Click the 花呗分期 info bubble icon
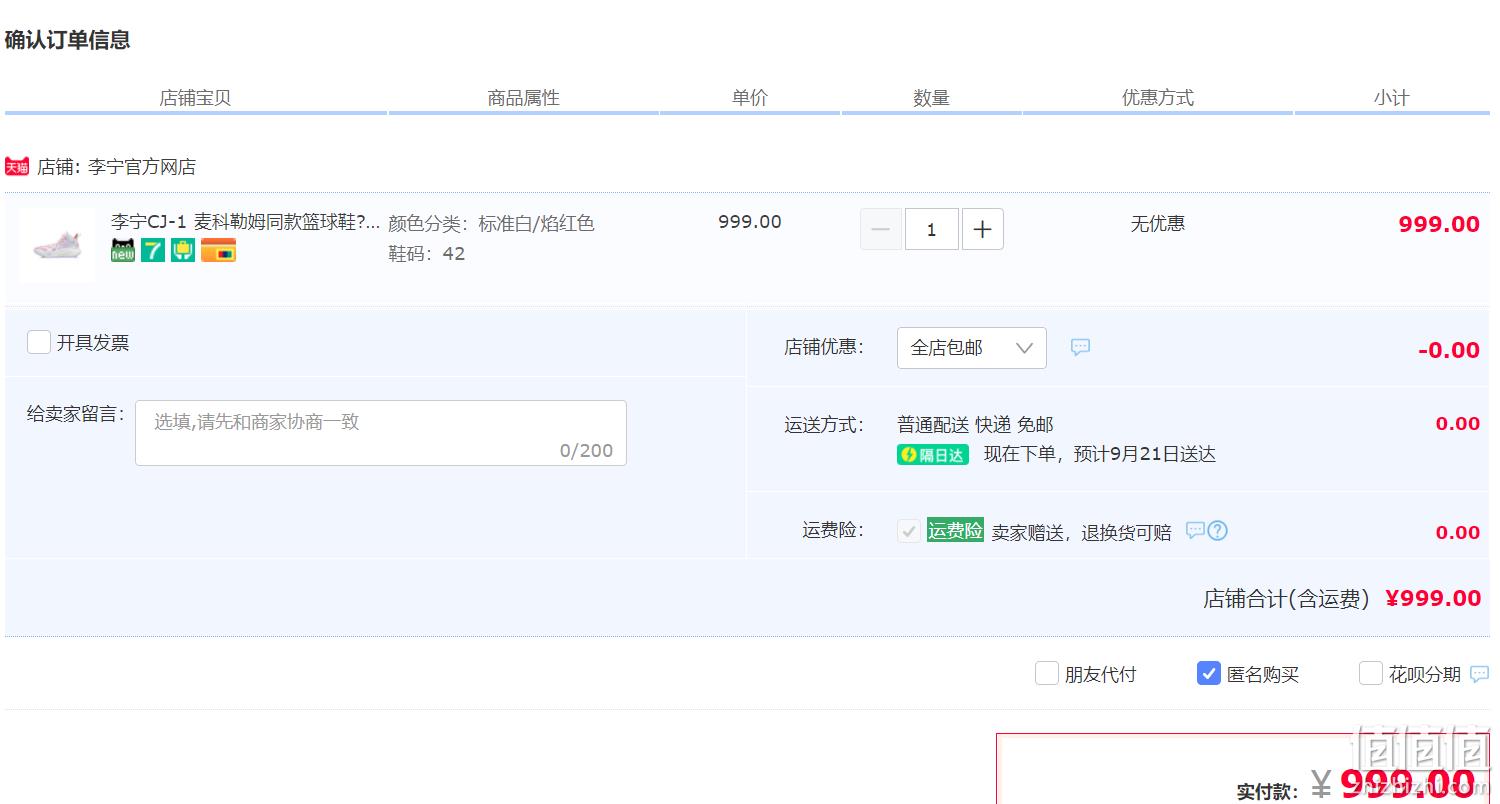1500x804 pixels. pyautogui.click(x=1479, y=674)
